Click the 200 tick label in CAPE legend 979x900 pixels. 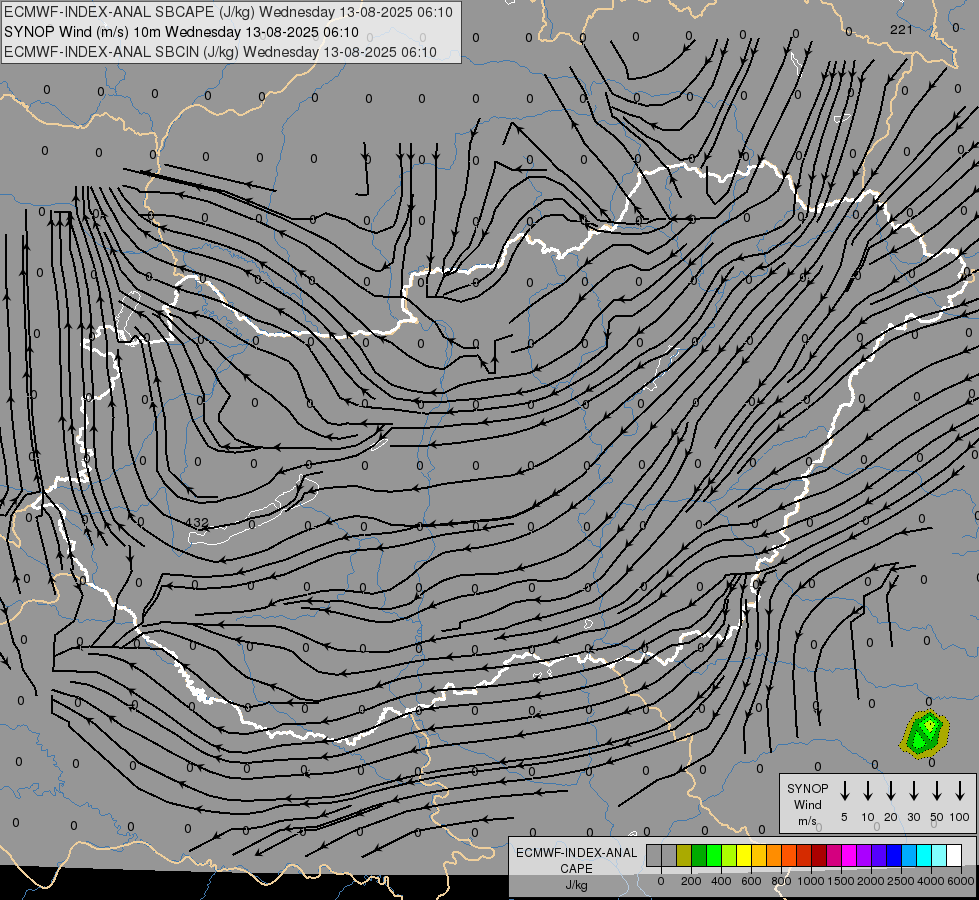691,881
